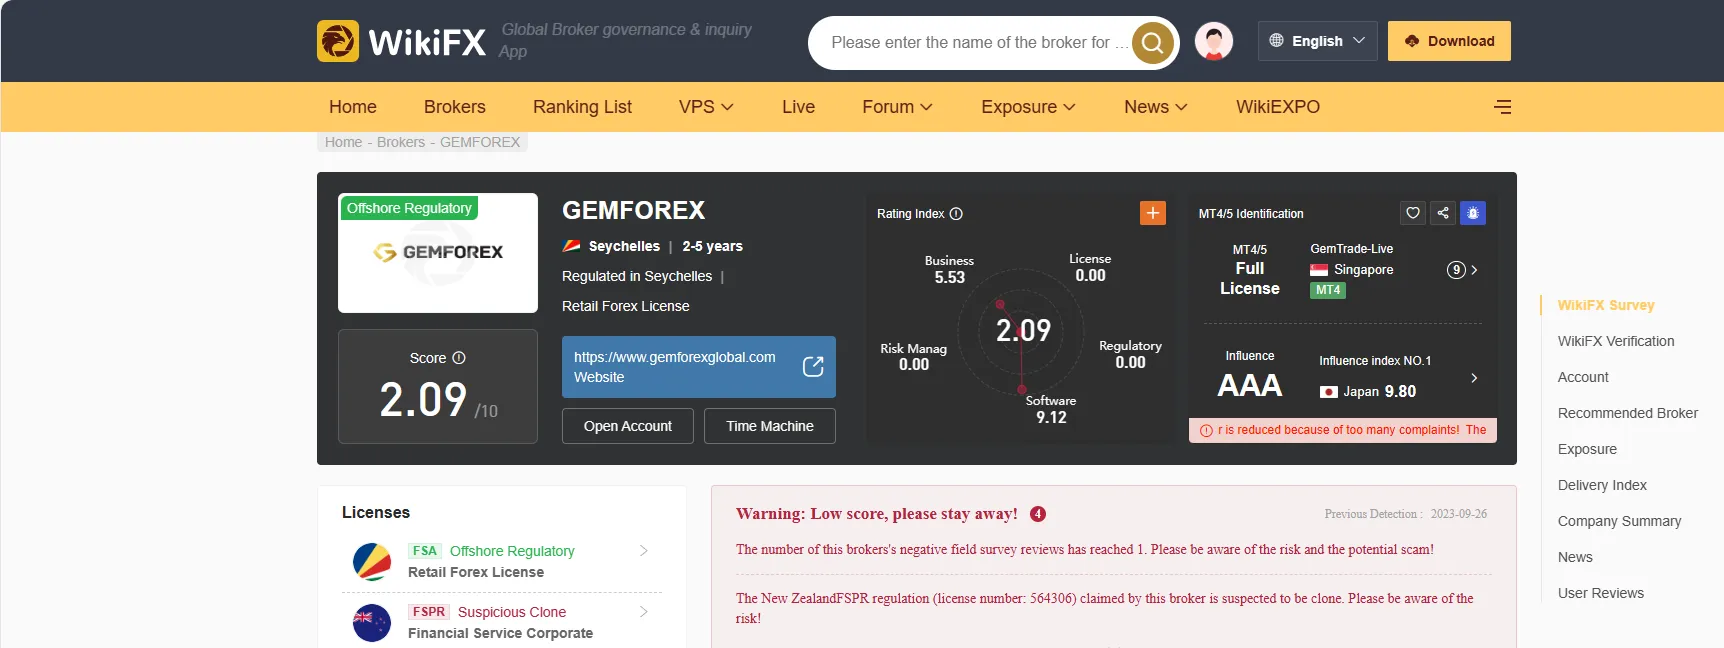Image resolution: width=1724 pixels, height=648 pixels.
Task: Open the Live nav item
Action: point(798,107)
